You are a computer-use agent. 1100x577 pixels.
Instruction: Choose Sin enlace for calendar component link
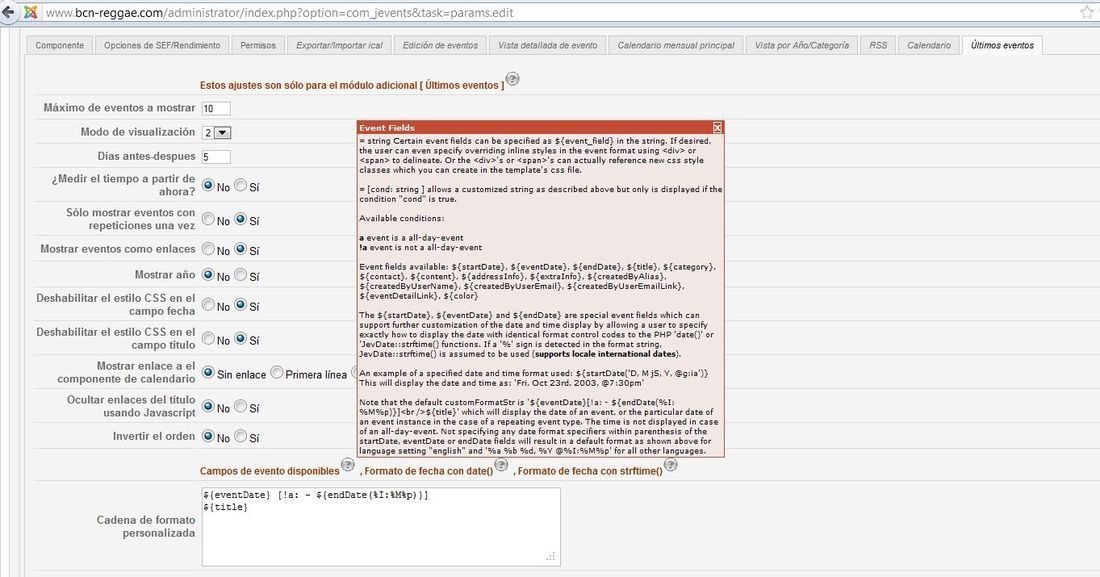pyautogui.click(x=208, y=372)
